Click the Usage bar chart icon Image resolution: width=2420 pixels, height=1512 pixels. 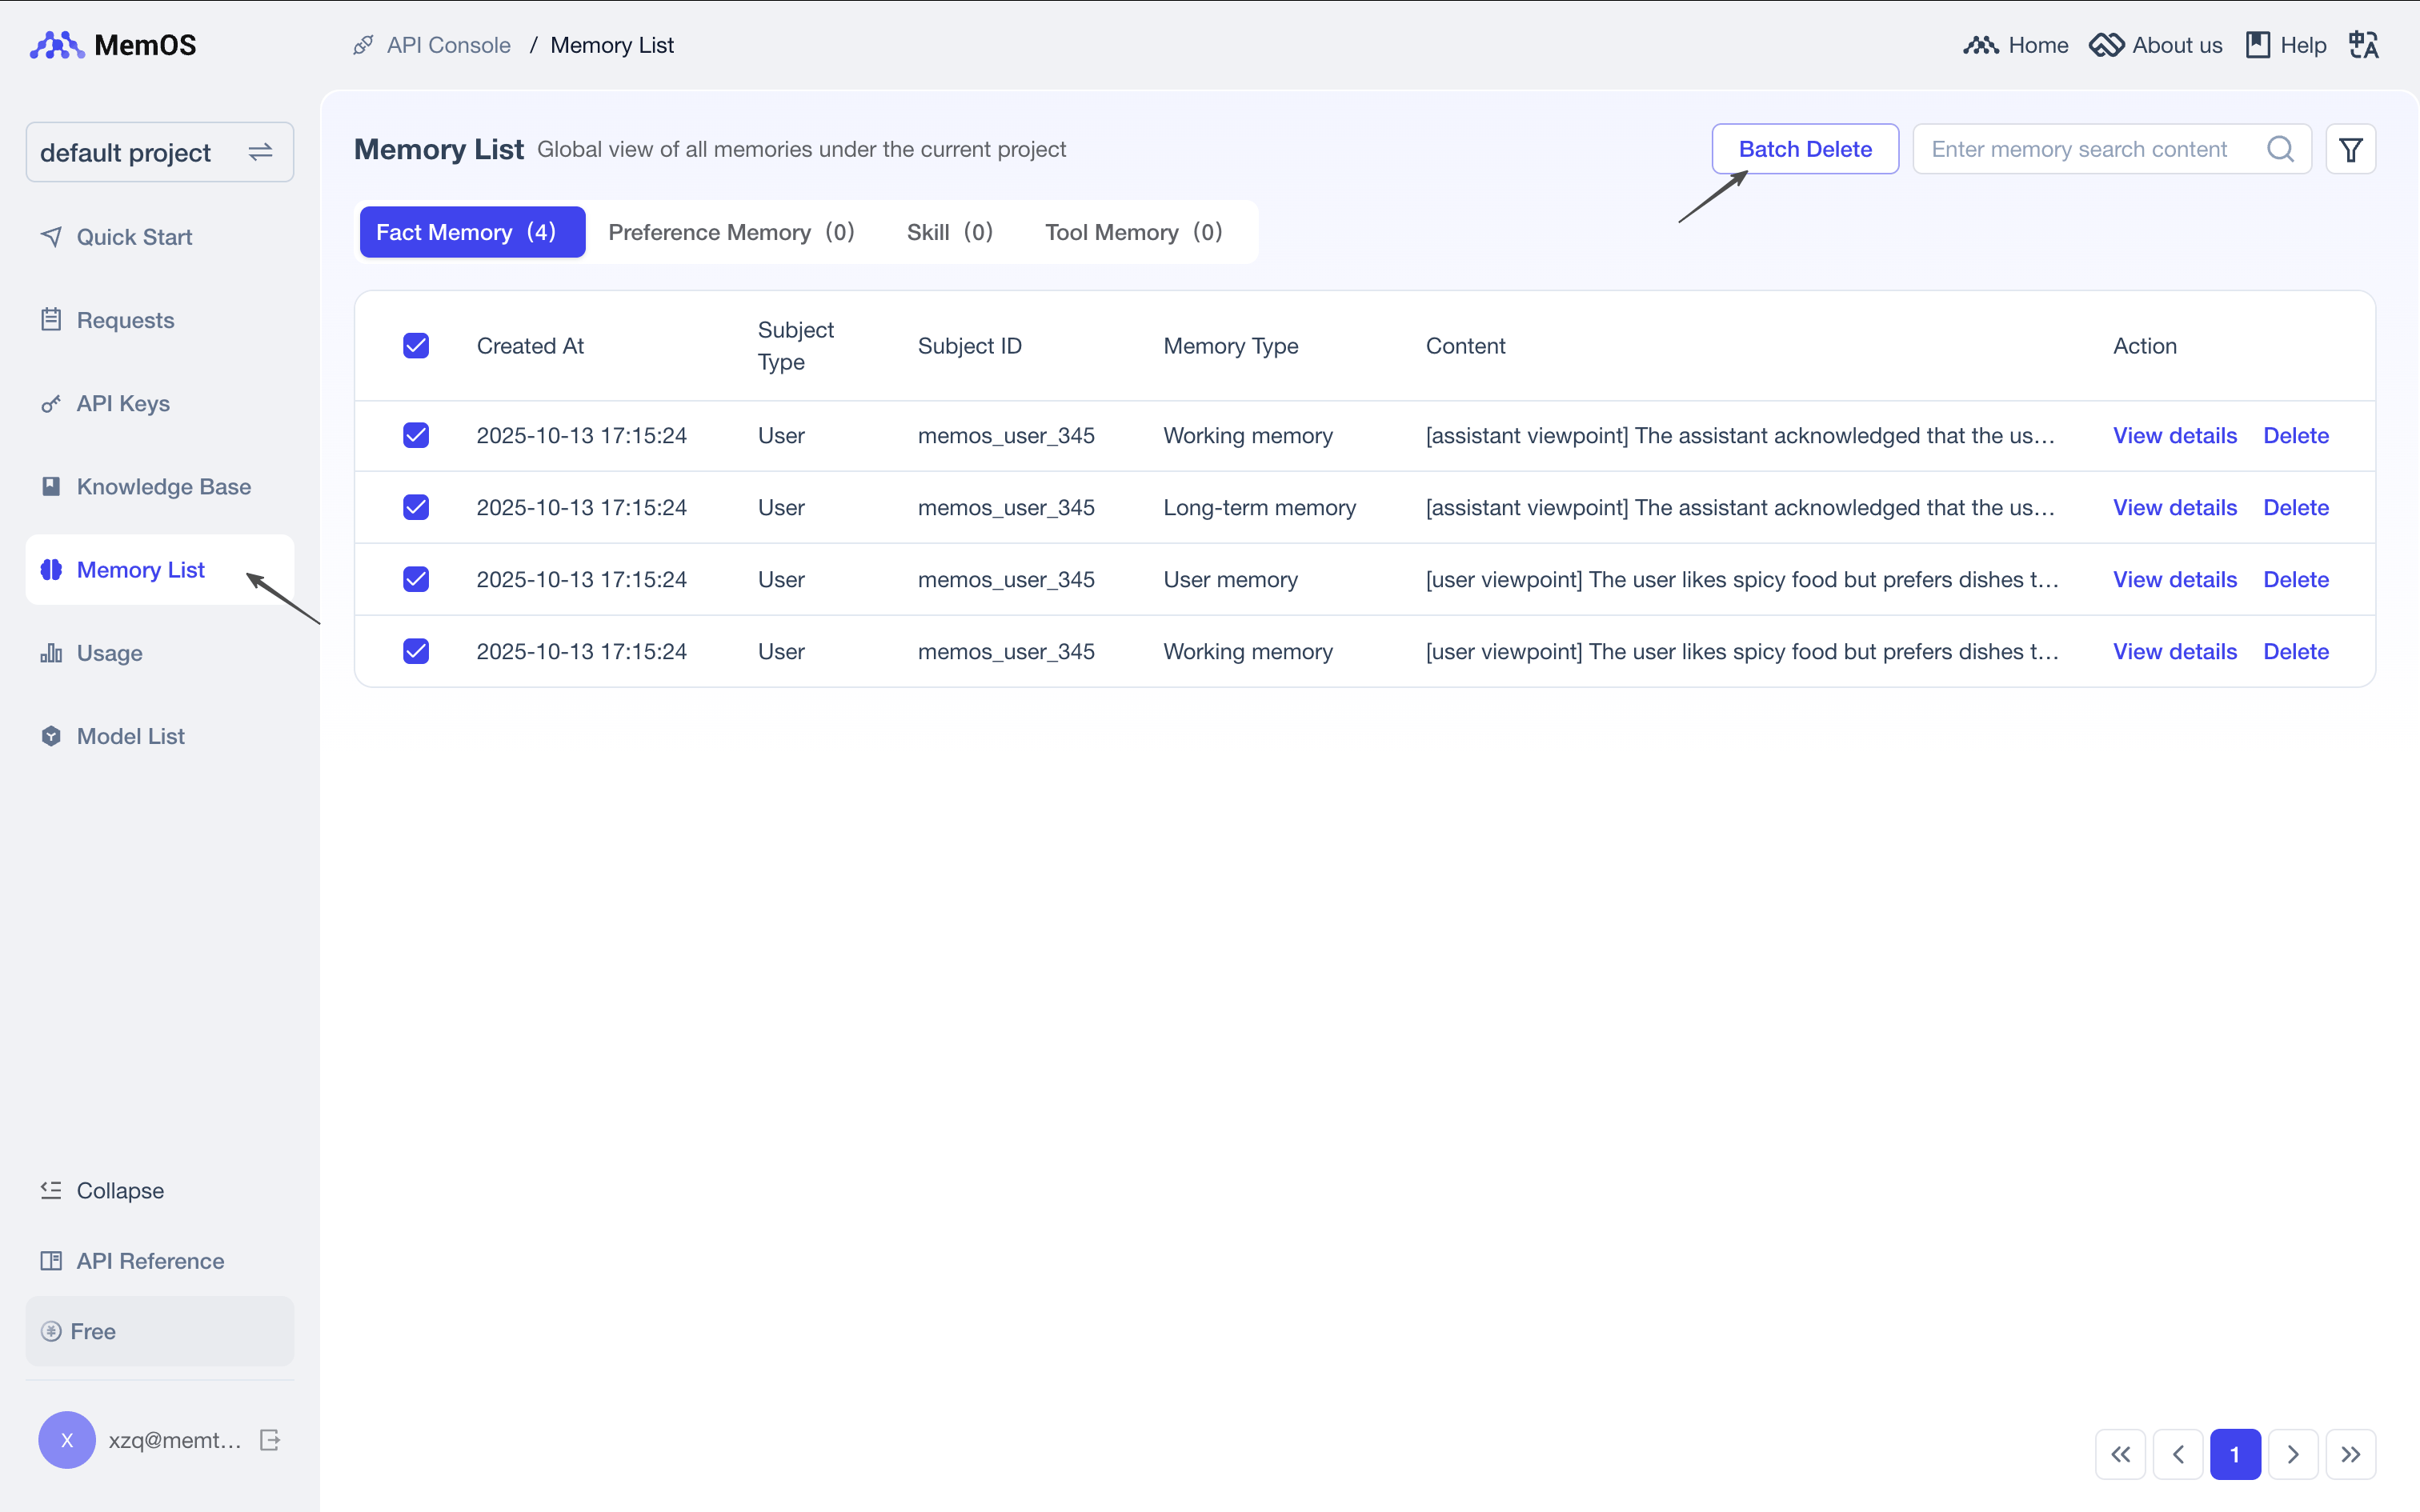pos(51,653)
